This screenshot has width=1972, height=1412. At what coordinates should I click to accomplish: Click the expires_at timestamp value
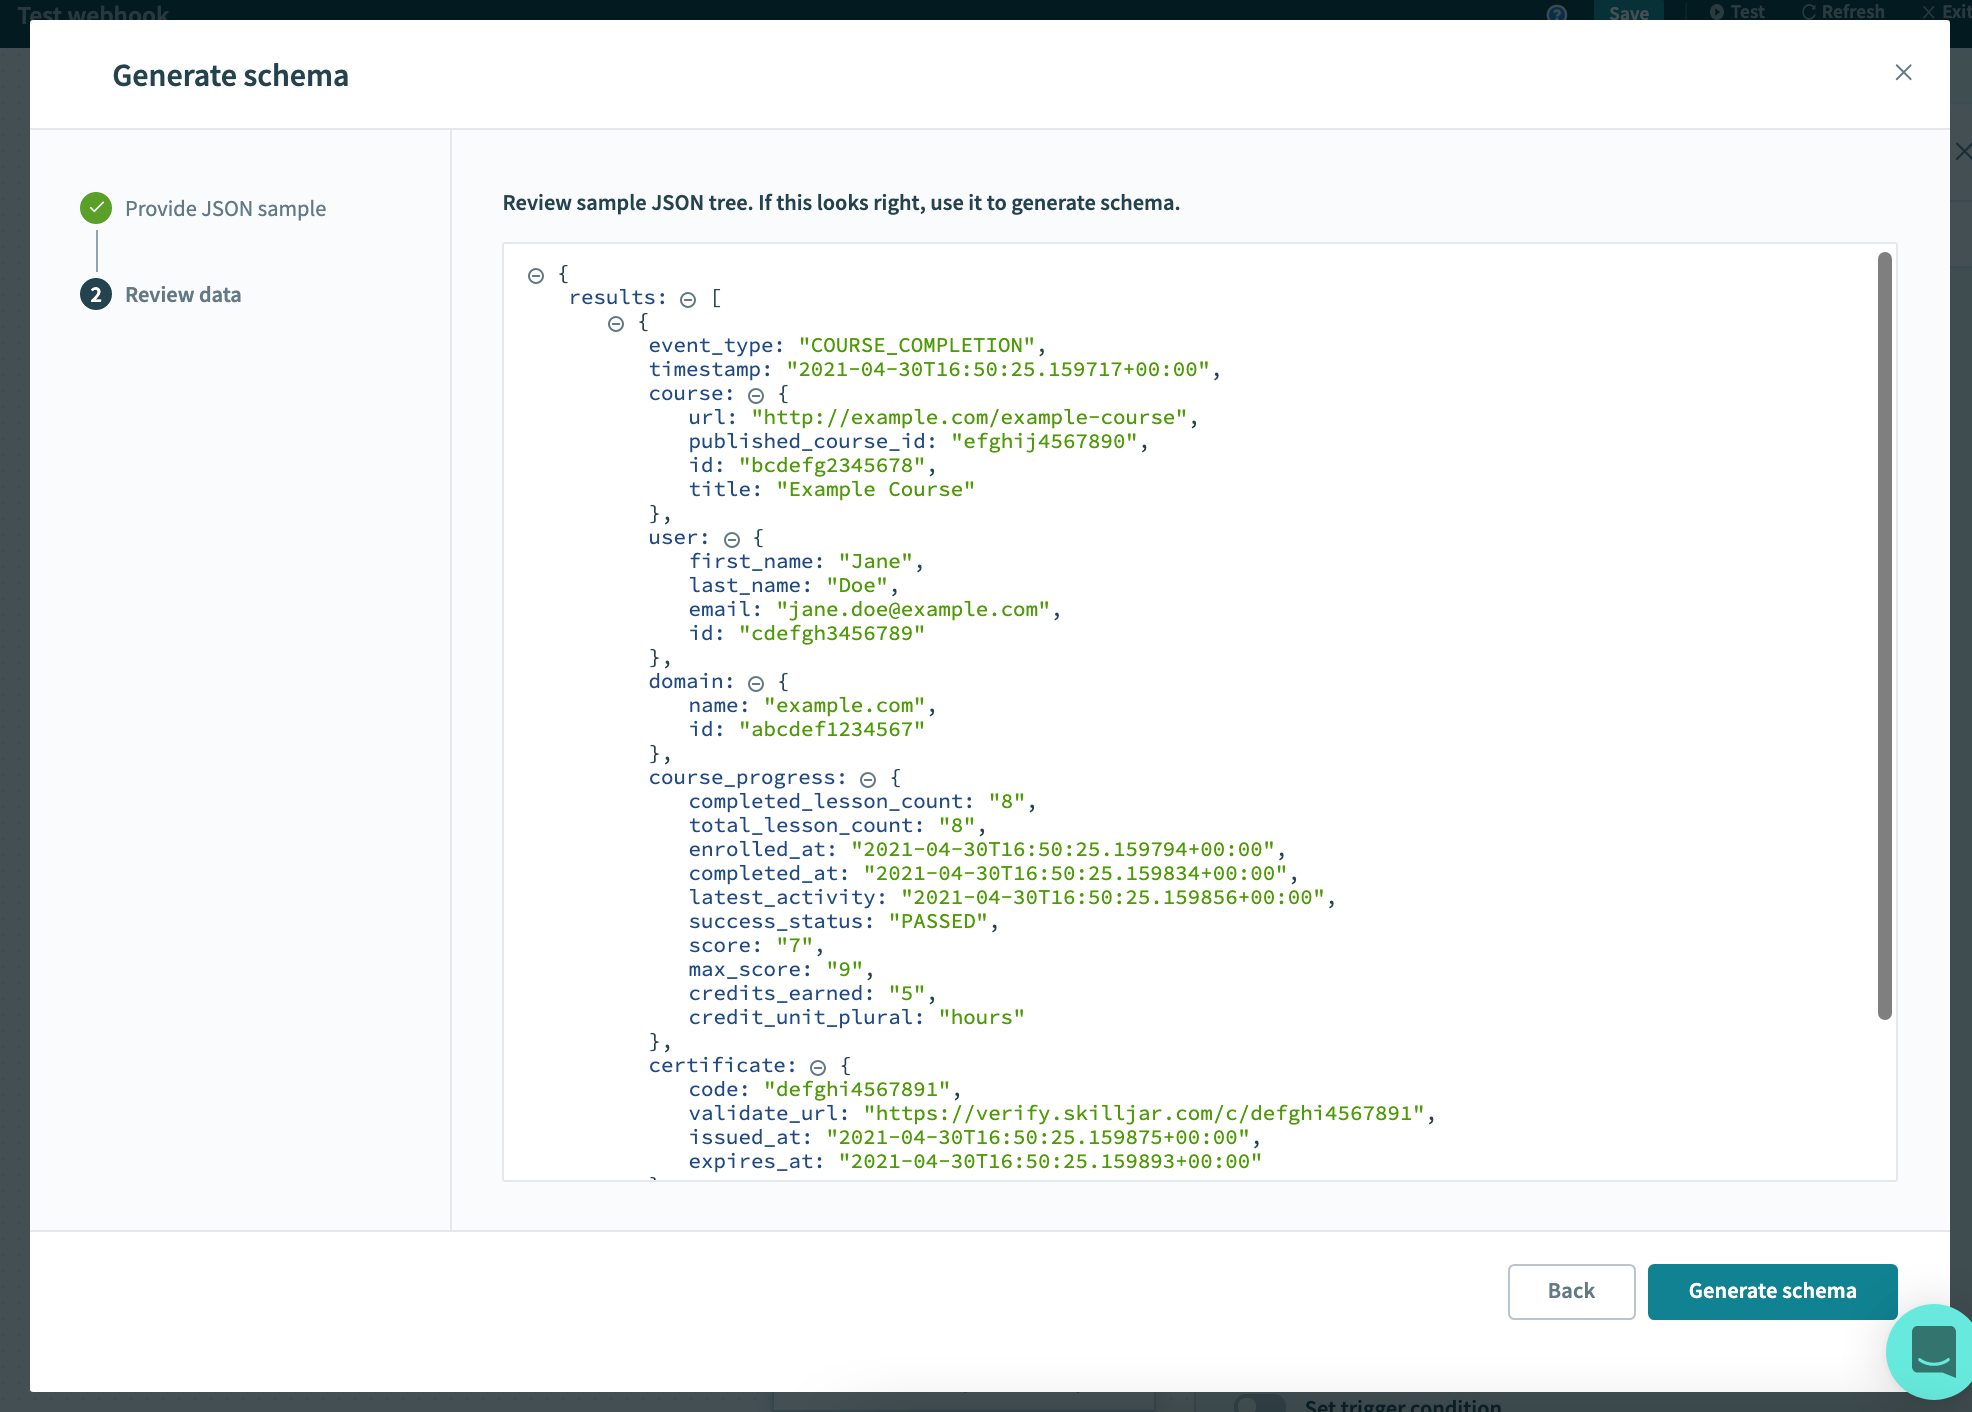pyautogui.click(x=1050, y=1161)
